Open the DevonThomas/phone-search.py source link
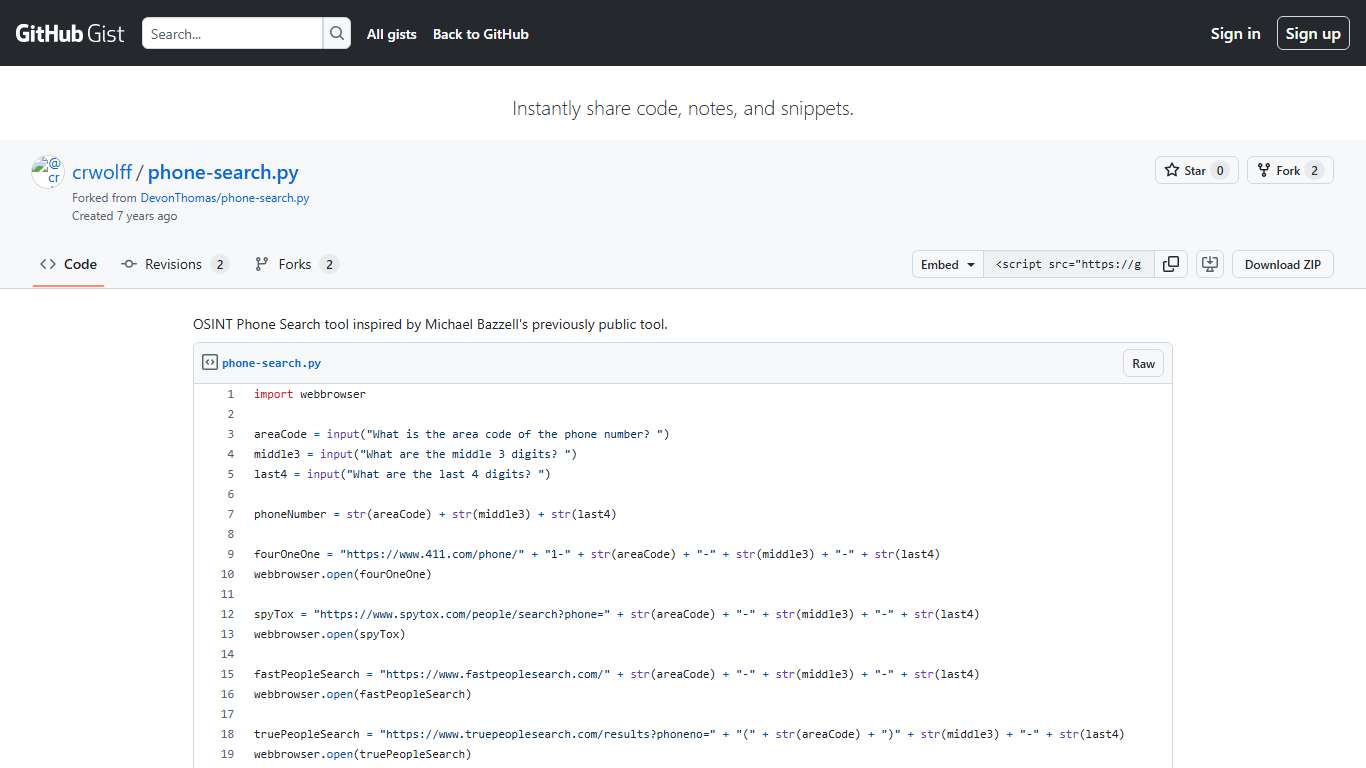Viewport: 1366px width, 768px height. 225,197
